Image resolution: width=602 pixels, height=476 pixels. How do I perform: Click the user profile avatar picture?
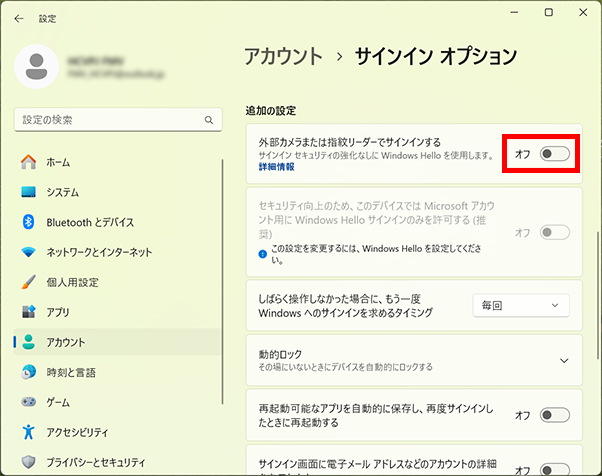pos(39,66)
